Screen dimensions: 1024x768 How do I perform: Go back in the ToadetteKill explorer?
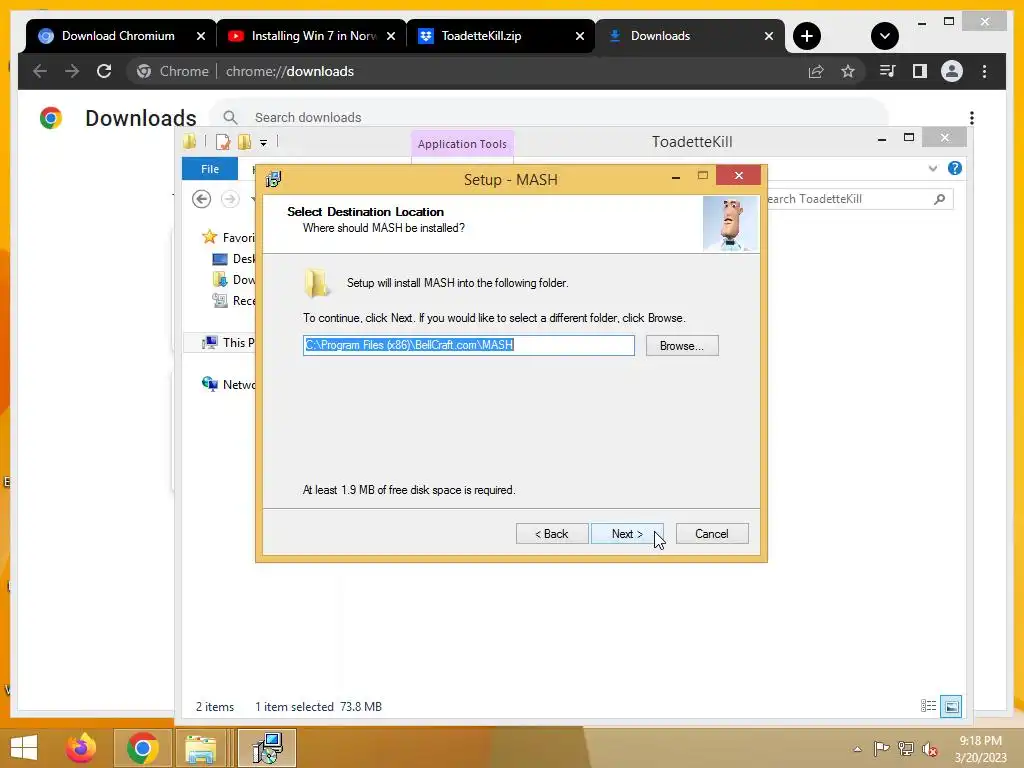click(201, 199)
